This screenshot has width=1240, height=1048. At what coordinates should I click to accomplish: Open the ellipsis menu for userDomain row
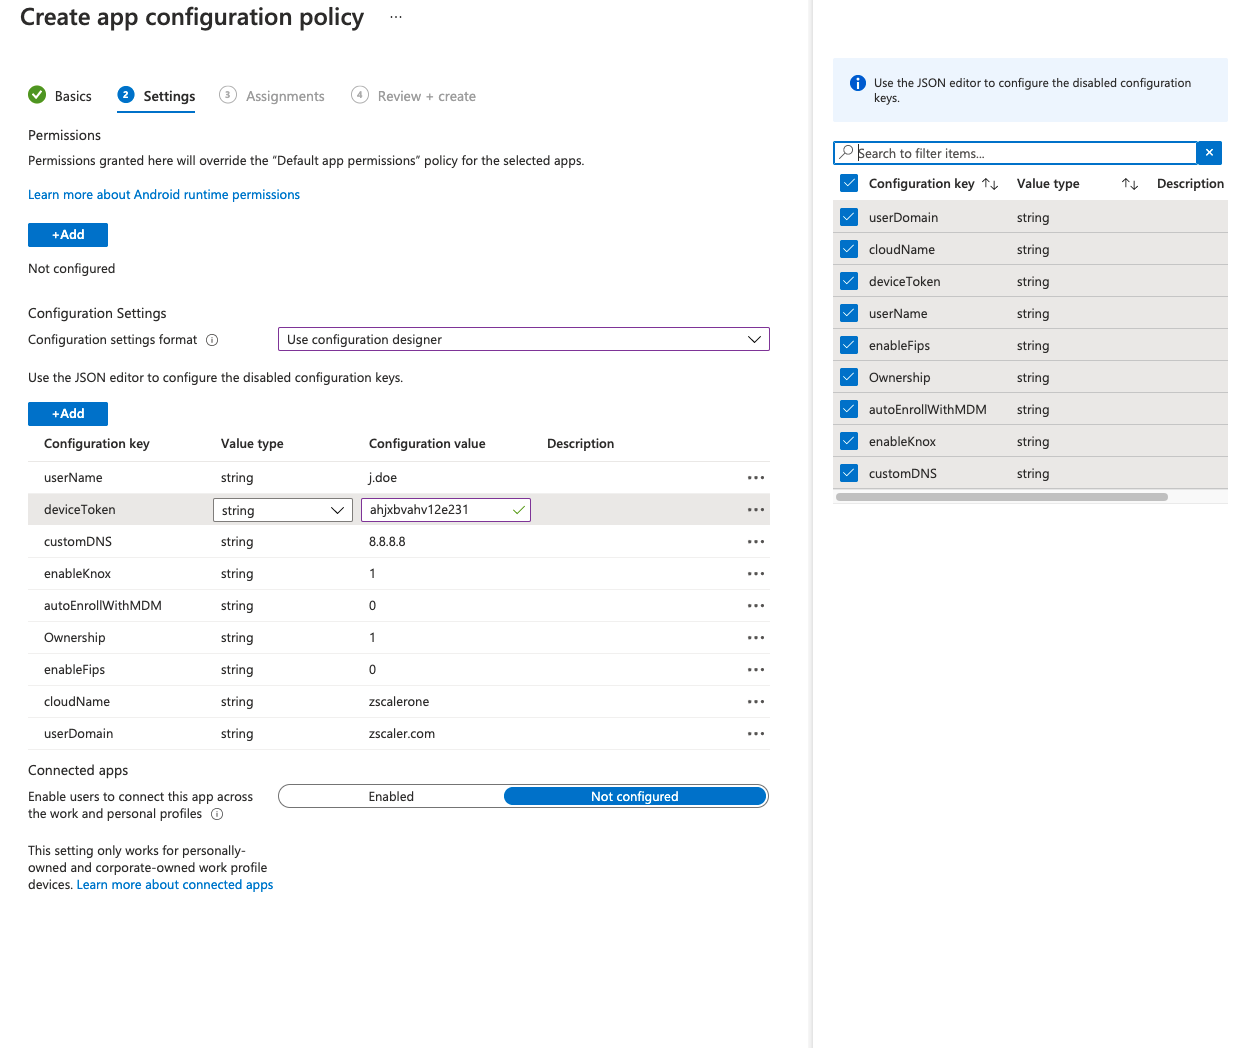[x=755, y=734]
